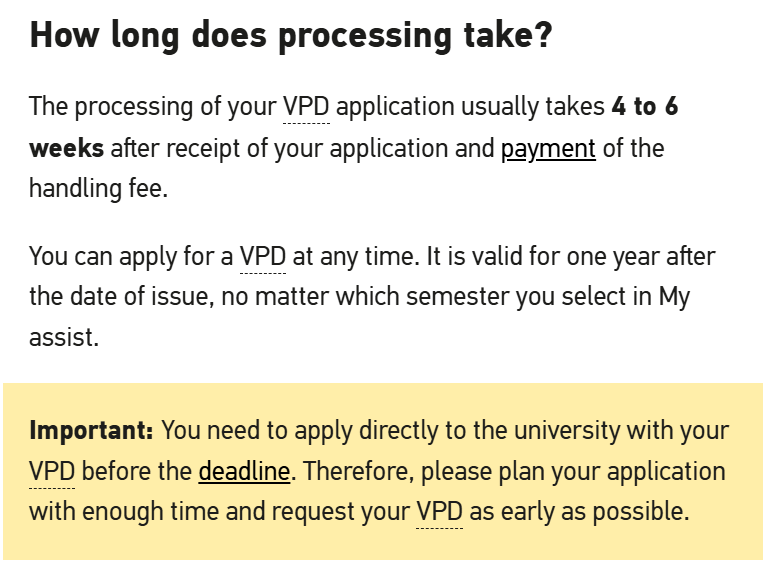The image size is (773, 583).
Task: Click the bold "4 to 6" text
Action: [x=645, y=107]
